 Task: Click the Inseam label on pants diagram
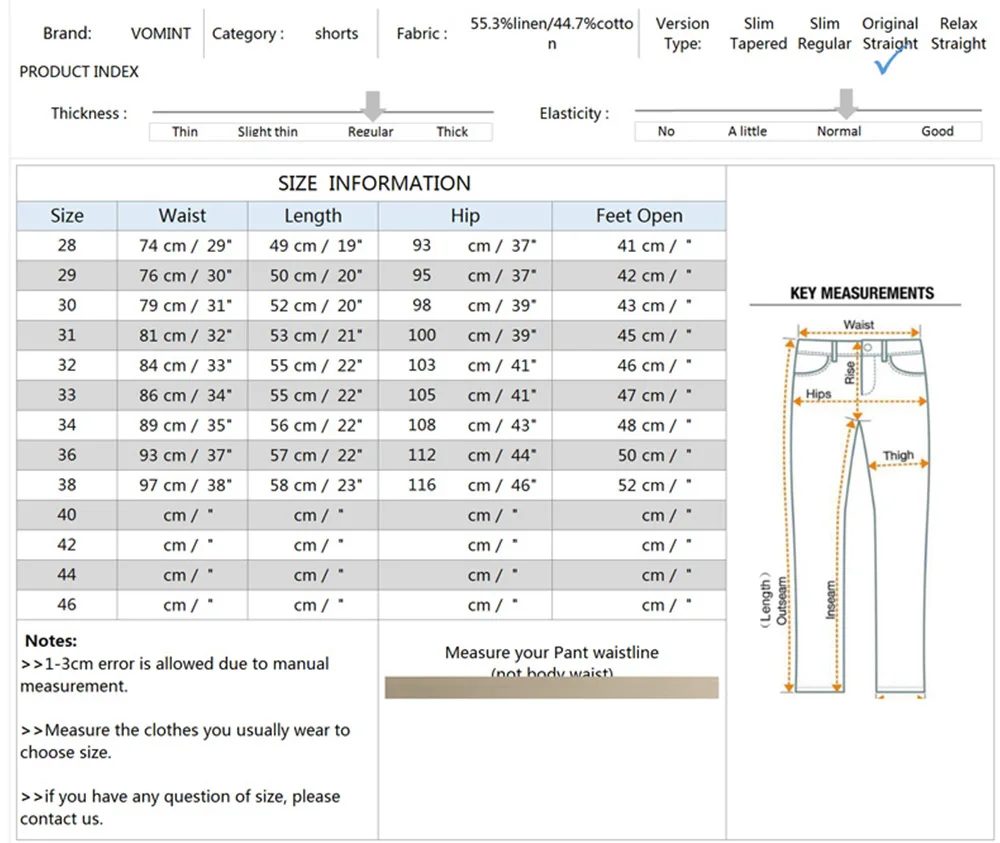830,600
